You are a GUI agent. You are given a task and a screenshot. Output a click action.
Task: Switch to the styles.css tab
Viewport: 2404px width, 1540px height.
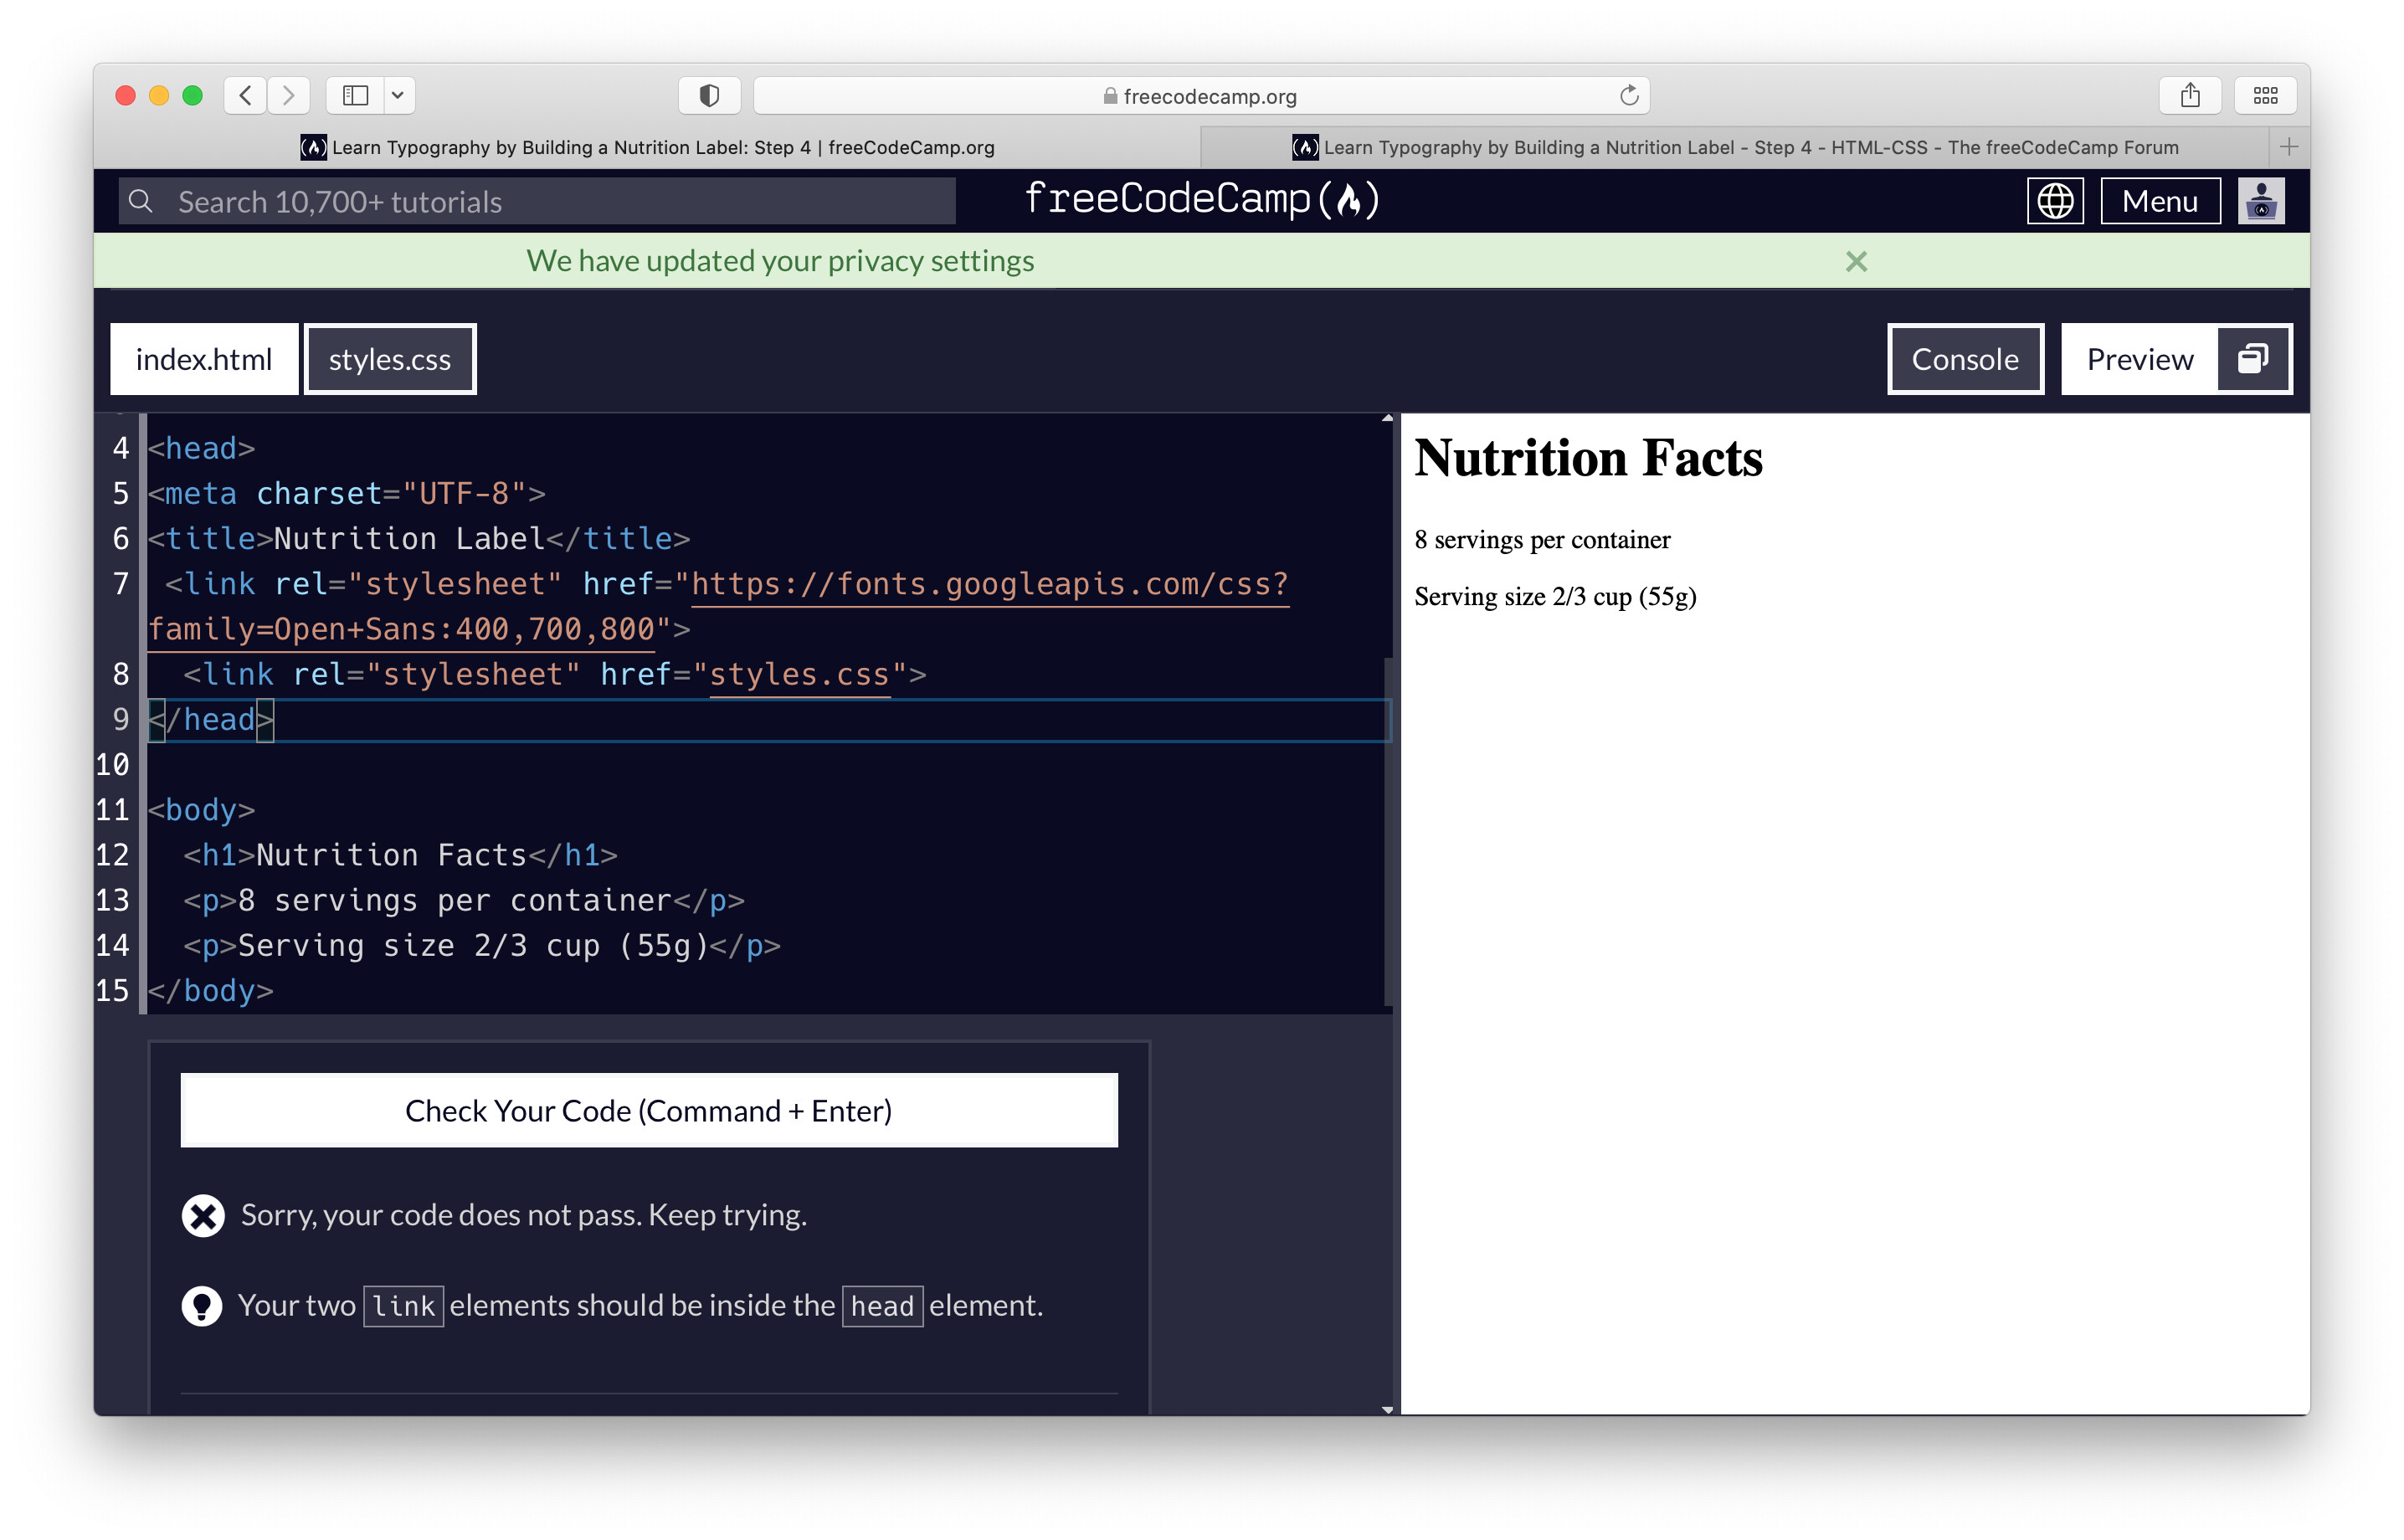pos(389,359)
